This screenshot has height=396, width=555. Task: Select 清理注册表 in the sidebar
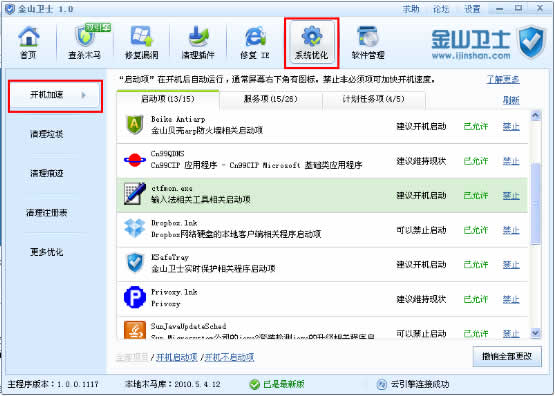pyautogui.click(x=47, y=213)
